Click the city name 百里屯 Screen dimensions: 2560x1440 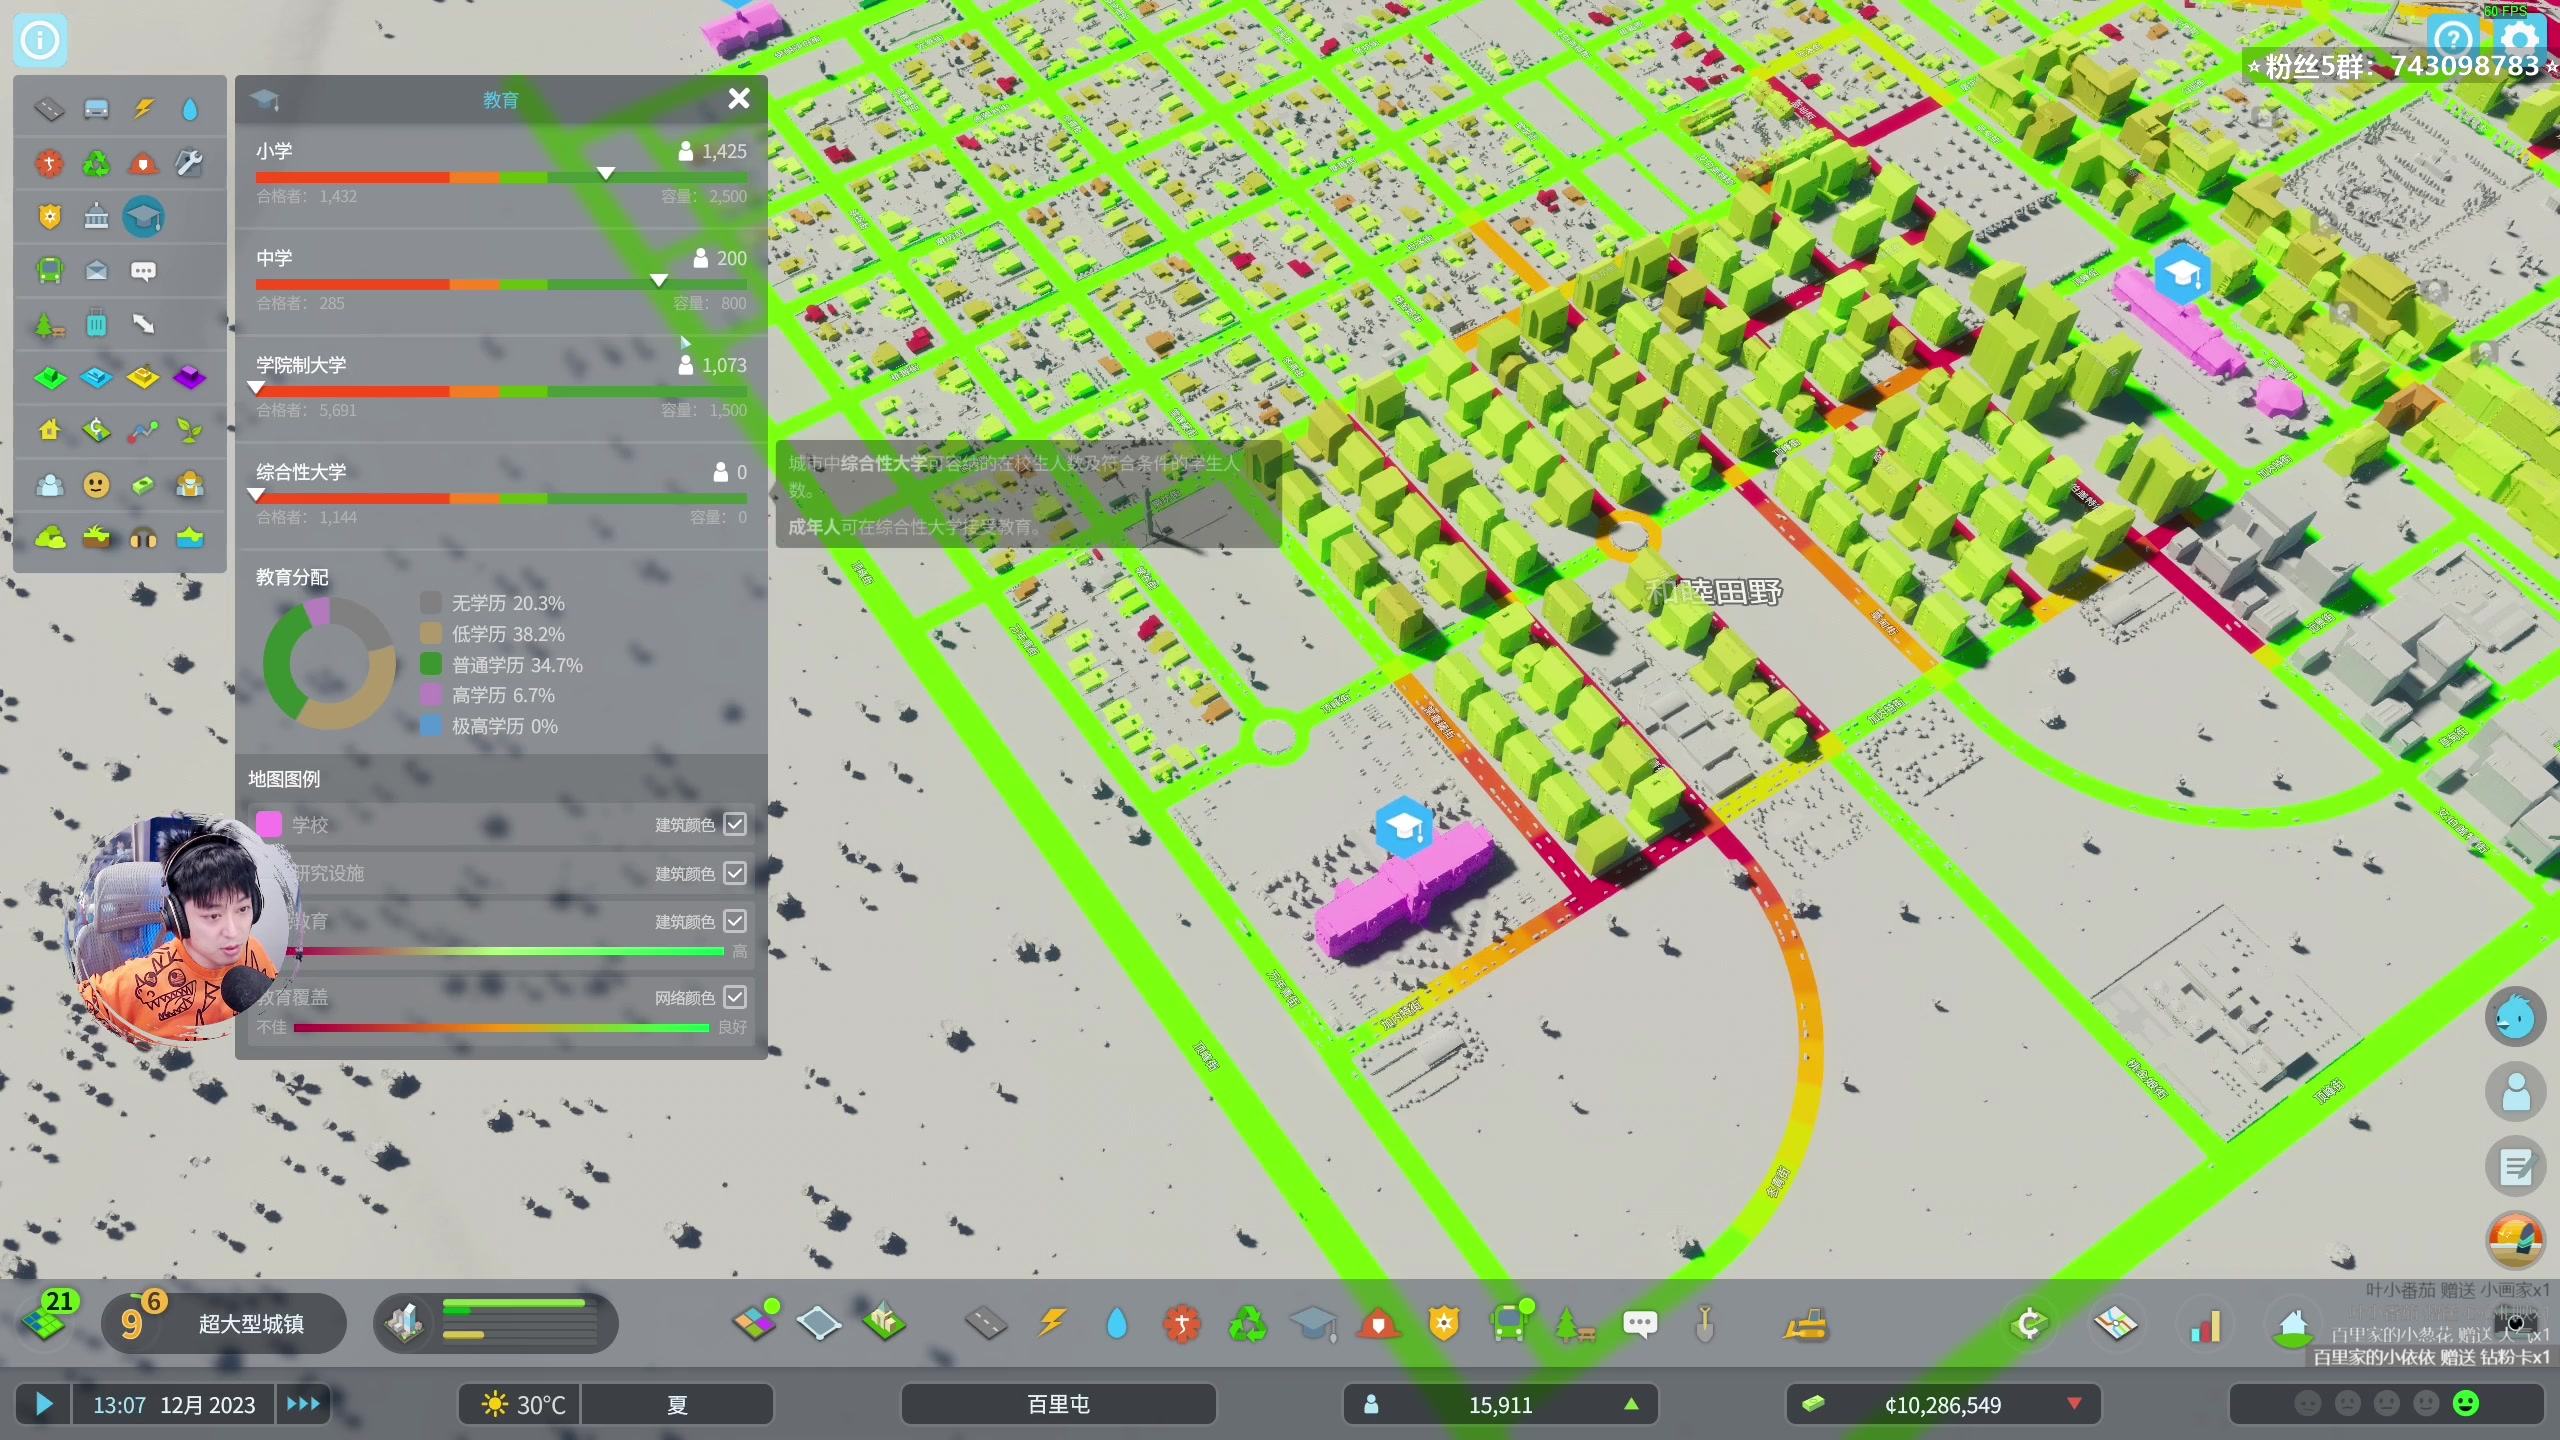point(1058,1404)
